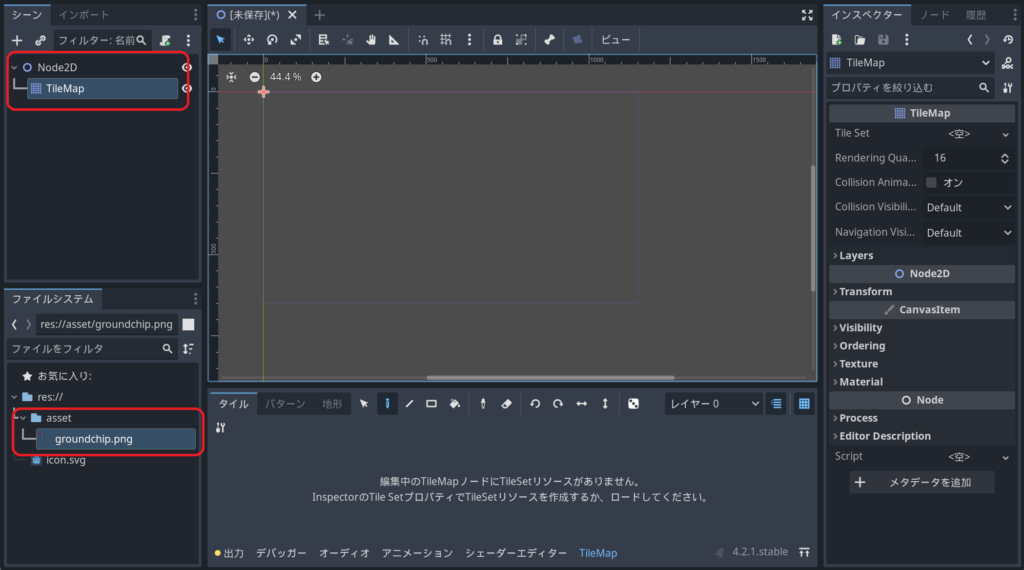Select the Rotate mode tool

point(272,40)
